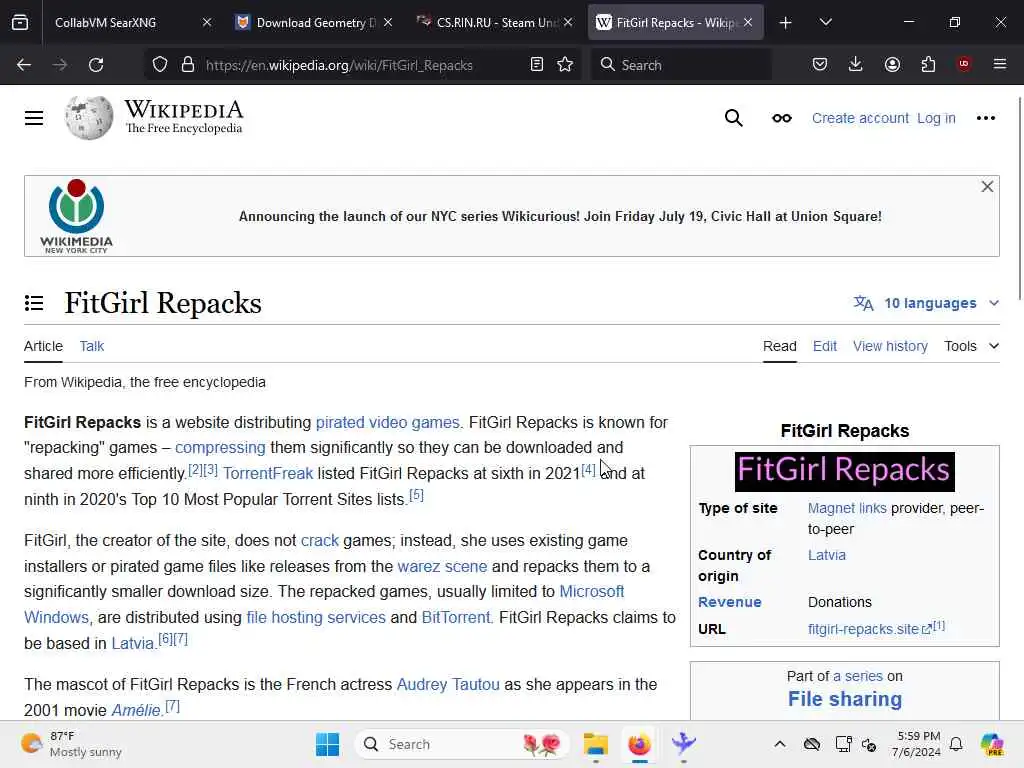Toggle the table of contents icon

[34, 303]
